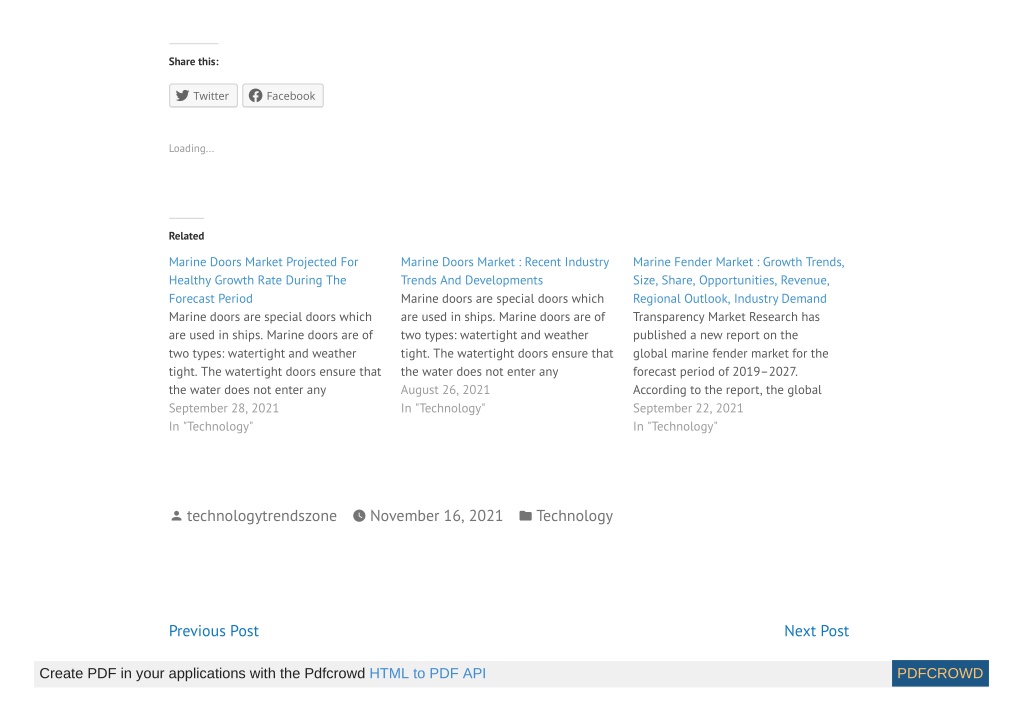
Task: Click the clock icon beside the date
Action: [x=359, y=516]
